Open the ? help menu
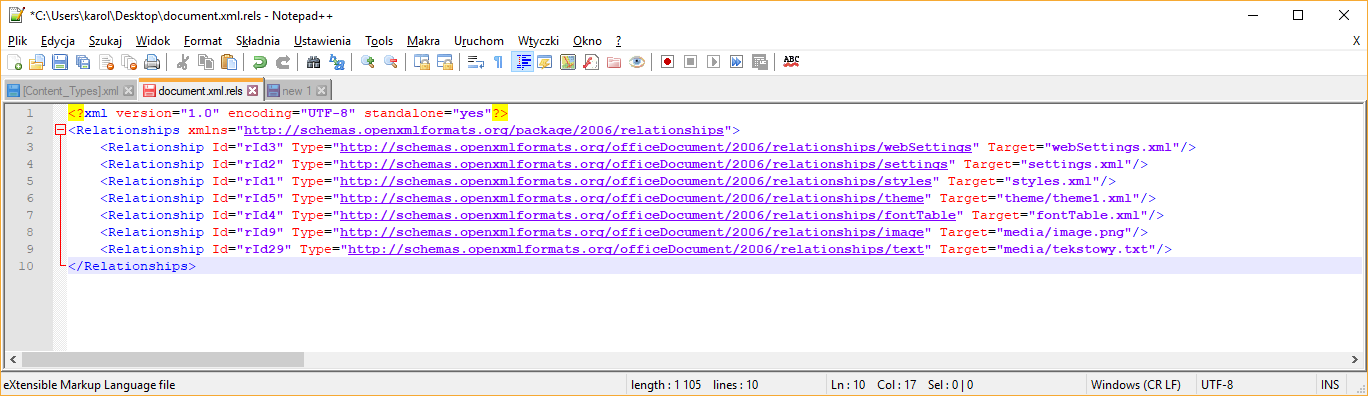The width and height of the screenshot is (1368, 396). point(619,40)
